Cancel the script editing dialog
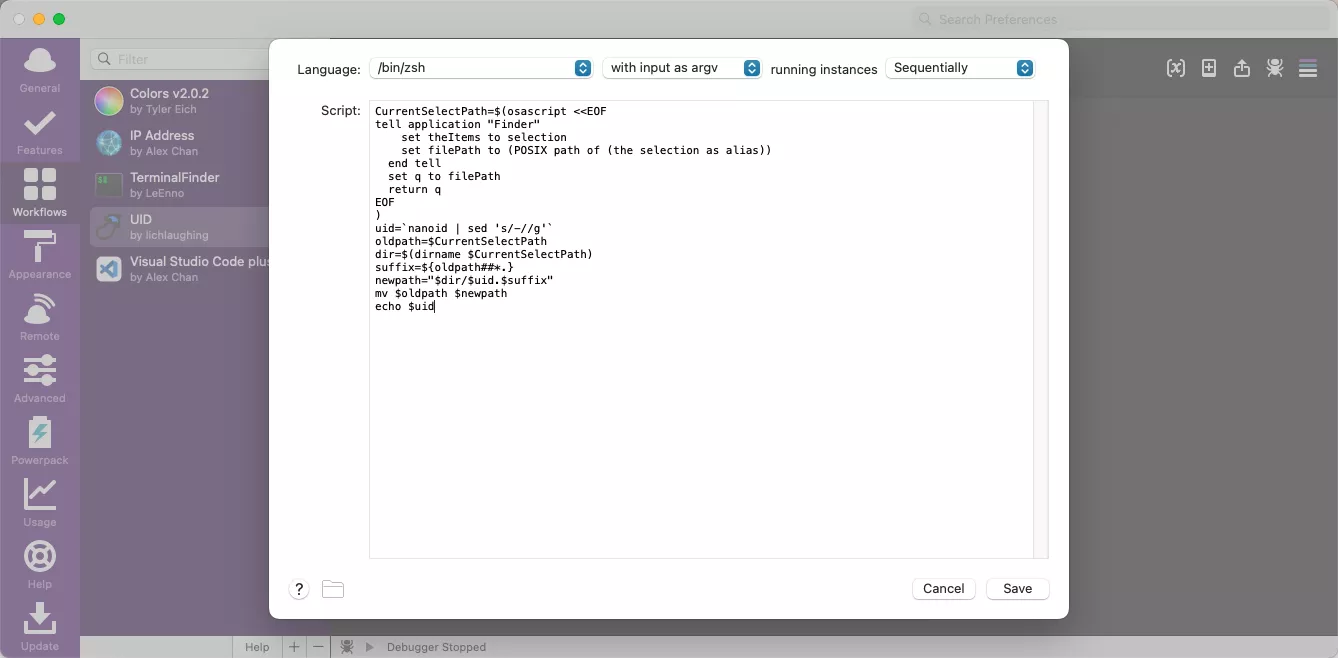This screenshot has height=658, width=1338. 943,589
